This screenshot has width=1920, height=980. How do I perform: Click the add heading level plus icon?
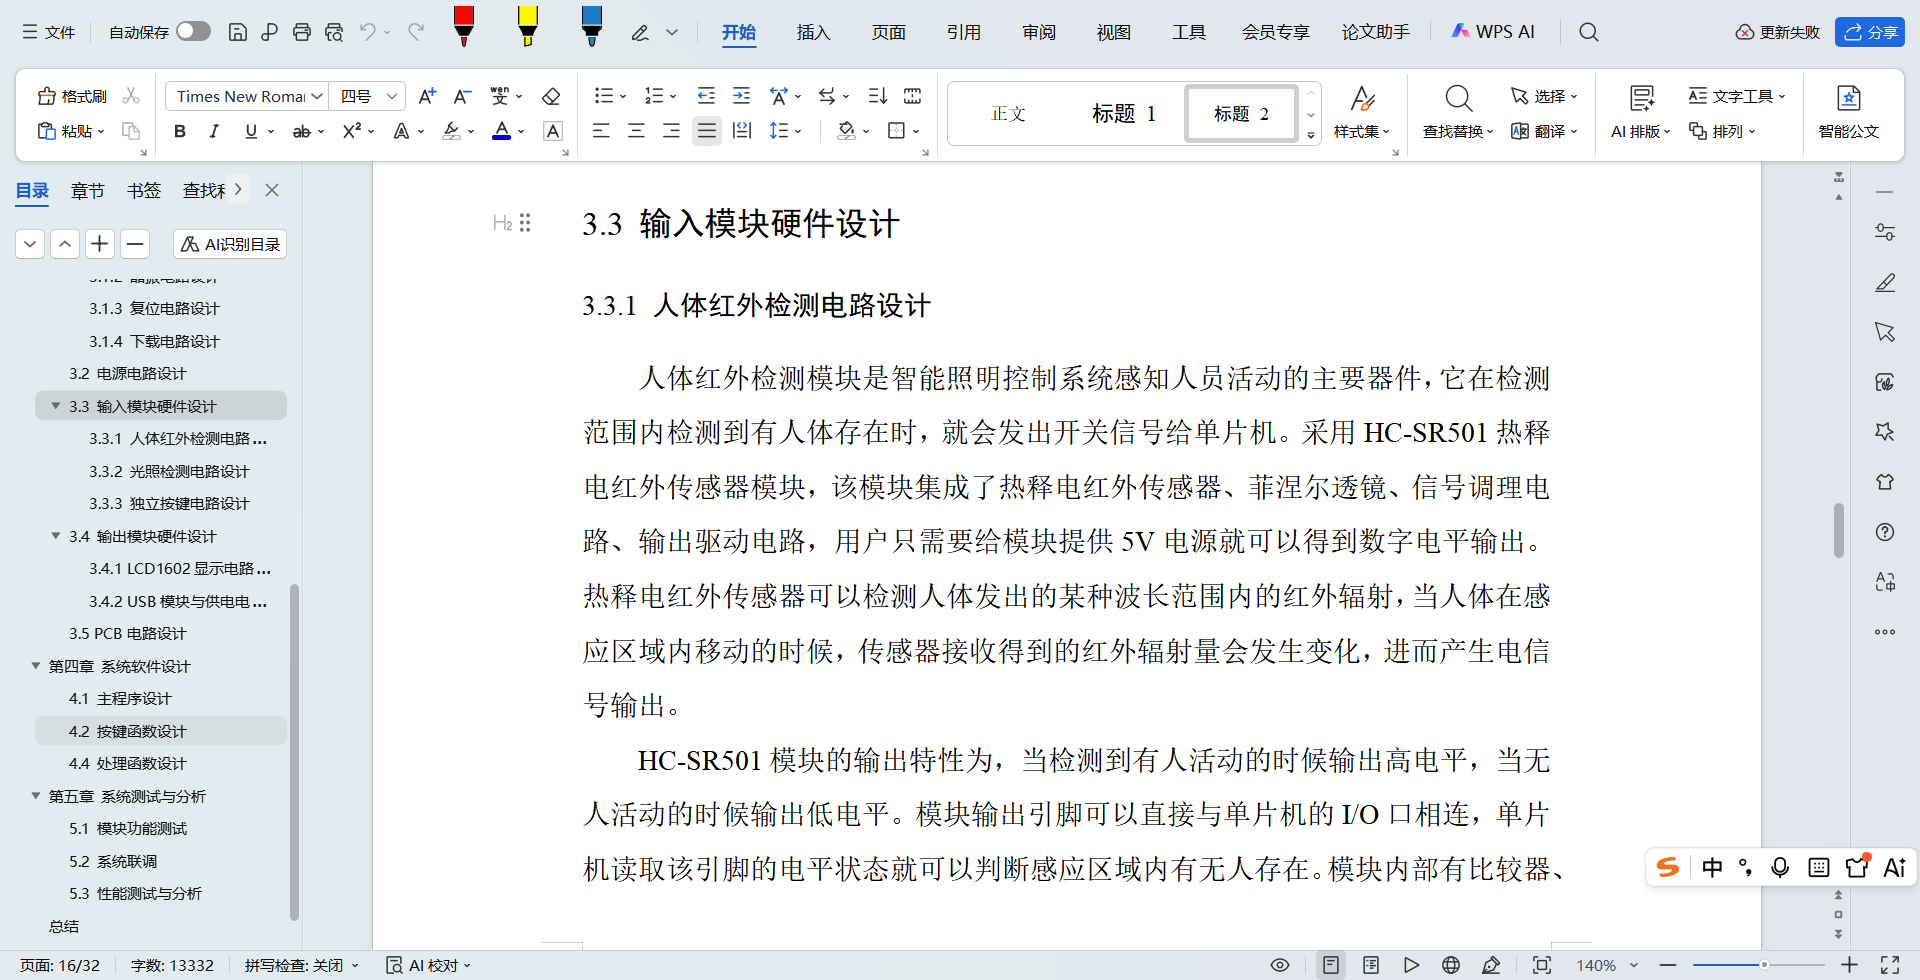point(99,244)
